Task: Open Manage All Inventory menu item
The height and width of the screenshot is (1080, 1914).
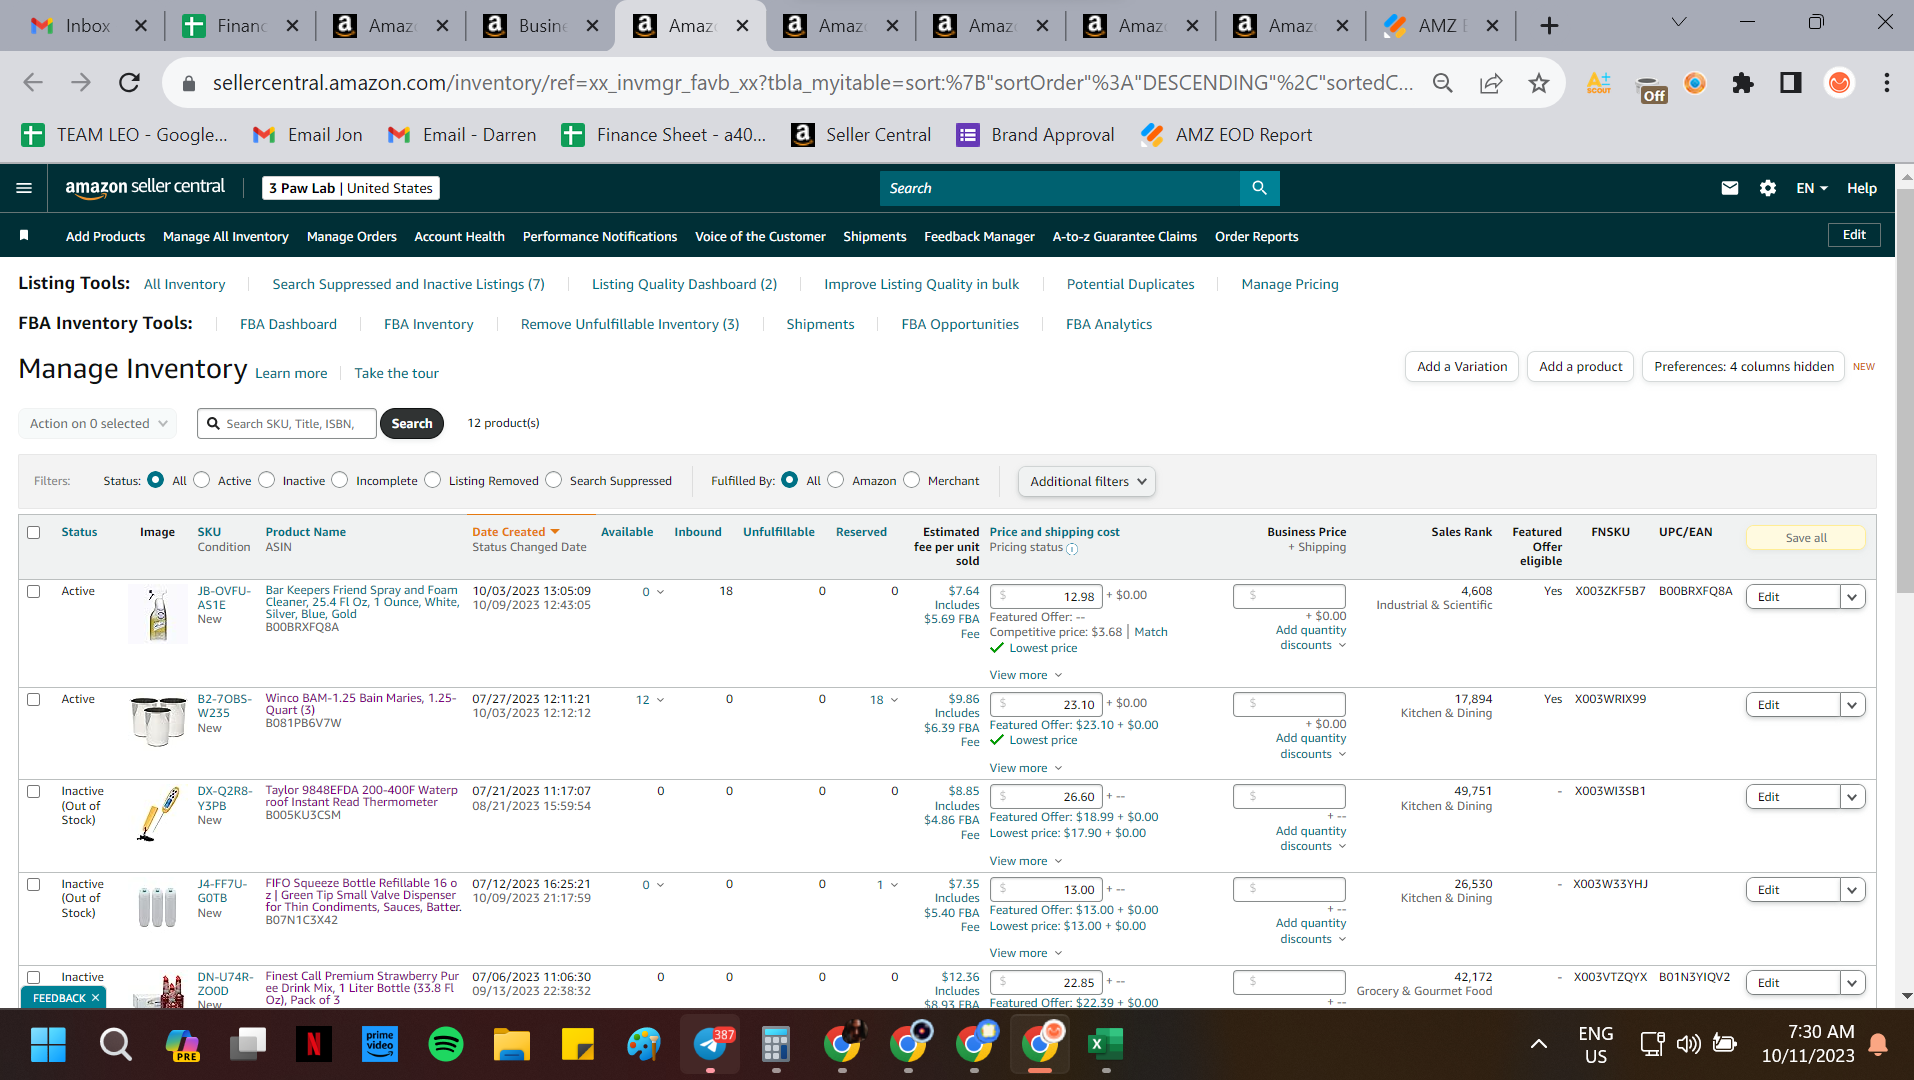Action: click(x=226, y=236)
